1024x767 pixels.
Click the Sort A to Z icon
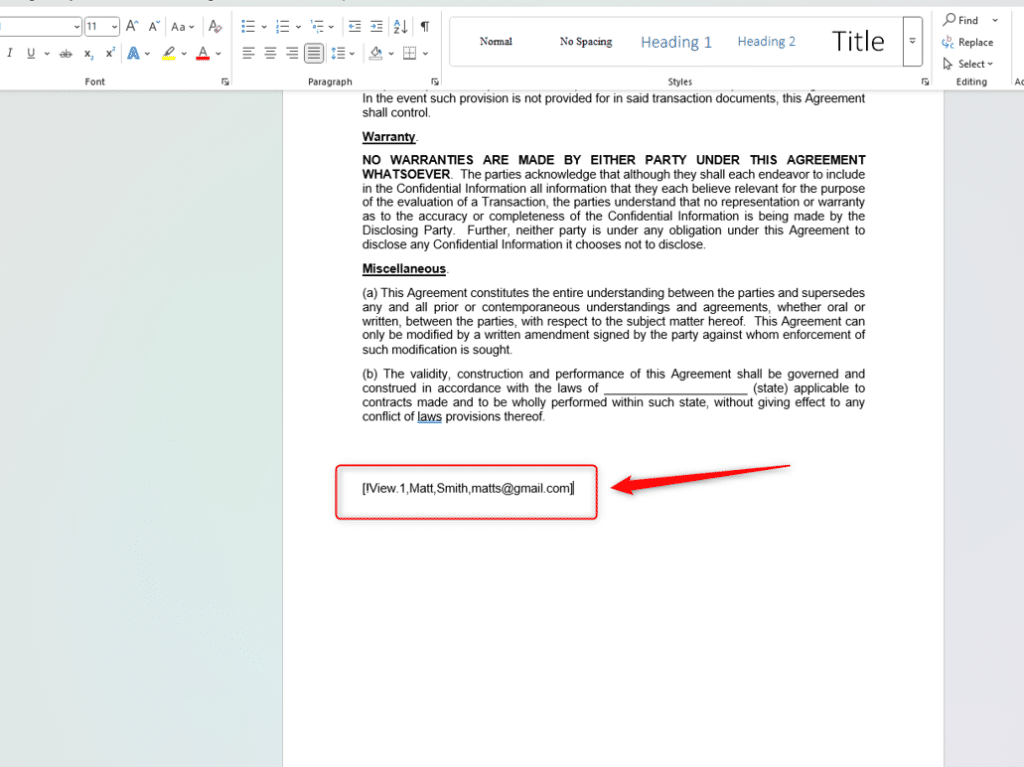click(x=400, y=27)
